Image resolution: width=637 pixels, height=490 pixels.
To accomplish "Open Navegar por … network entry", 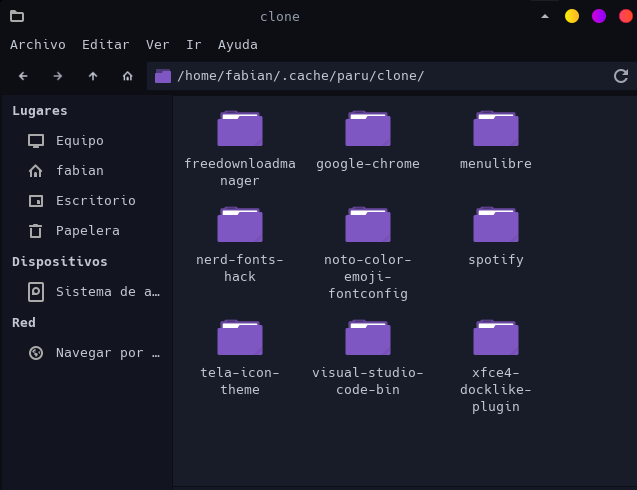I will point(87,353).
